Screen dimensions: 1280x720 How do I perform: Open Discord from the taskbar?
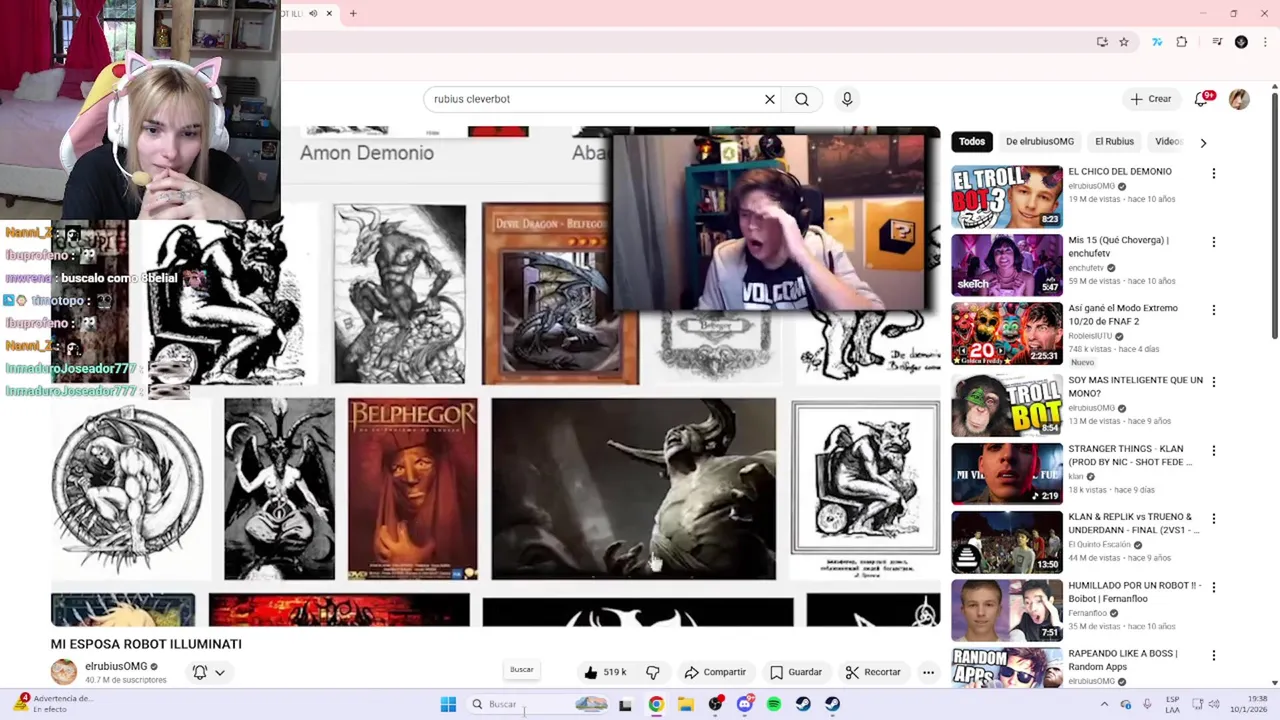tap(744, 704)
